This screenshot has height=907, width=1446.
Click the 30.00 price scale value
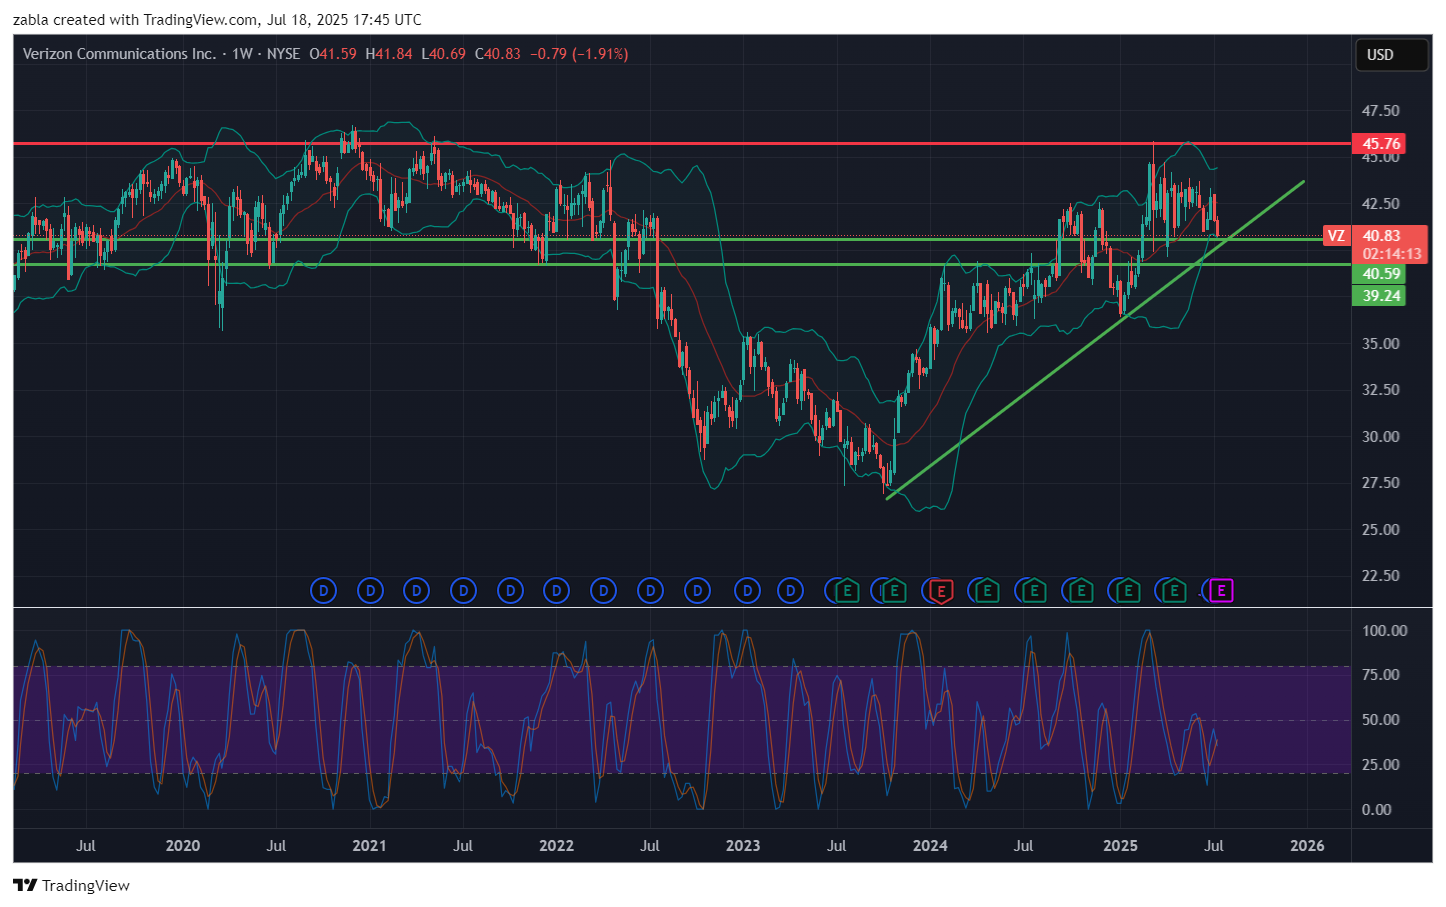click(x=1380, y=437)
